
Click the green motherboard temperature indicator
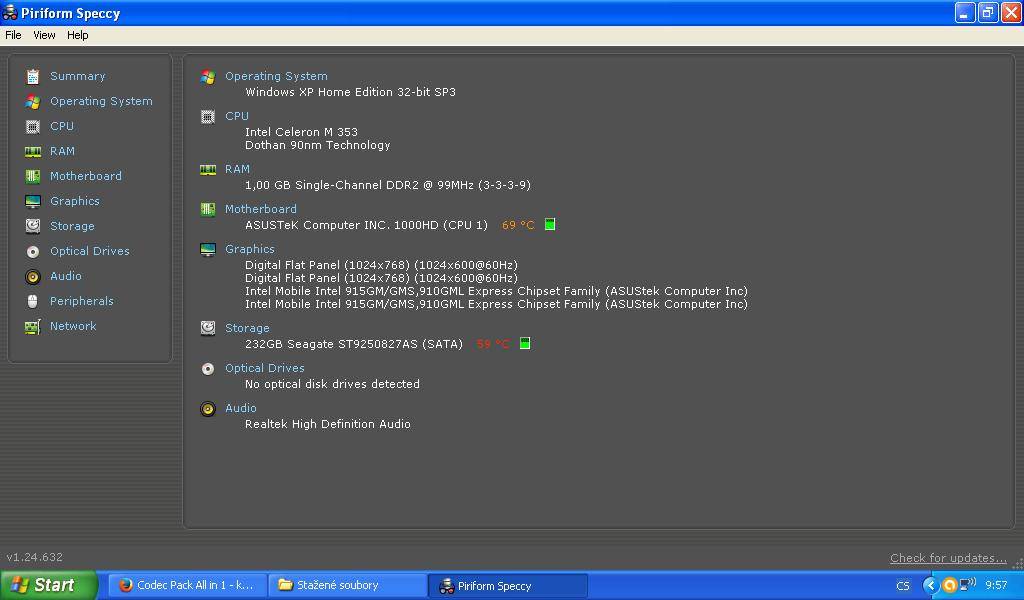tap(550, 225)
